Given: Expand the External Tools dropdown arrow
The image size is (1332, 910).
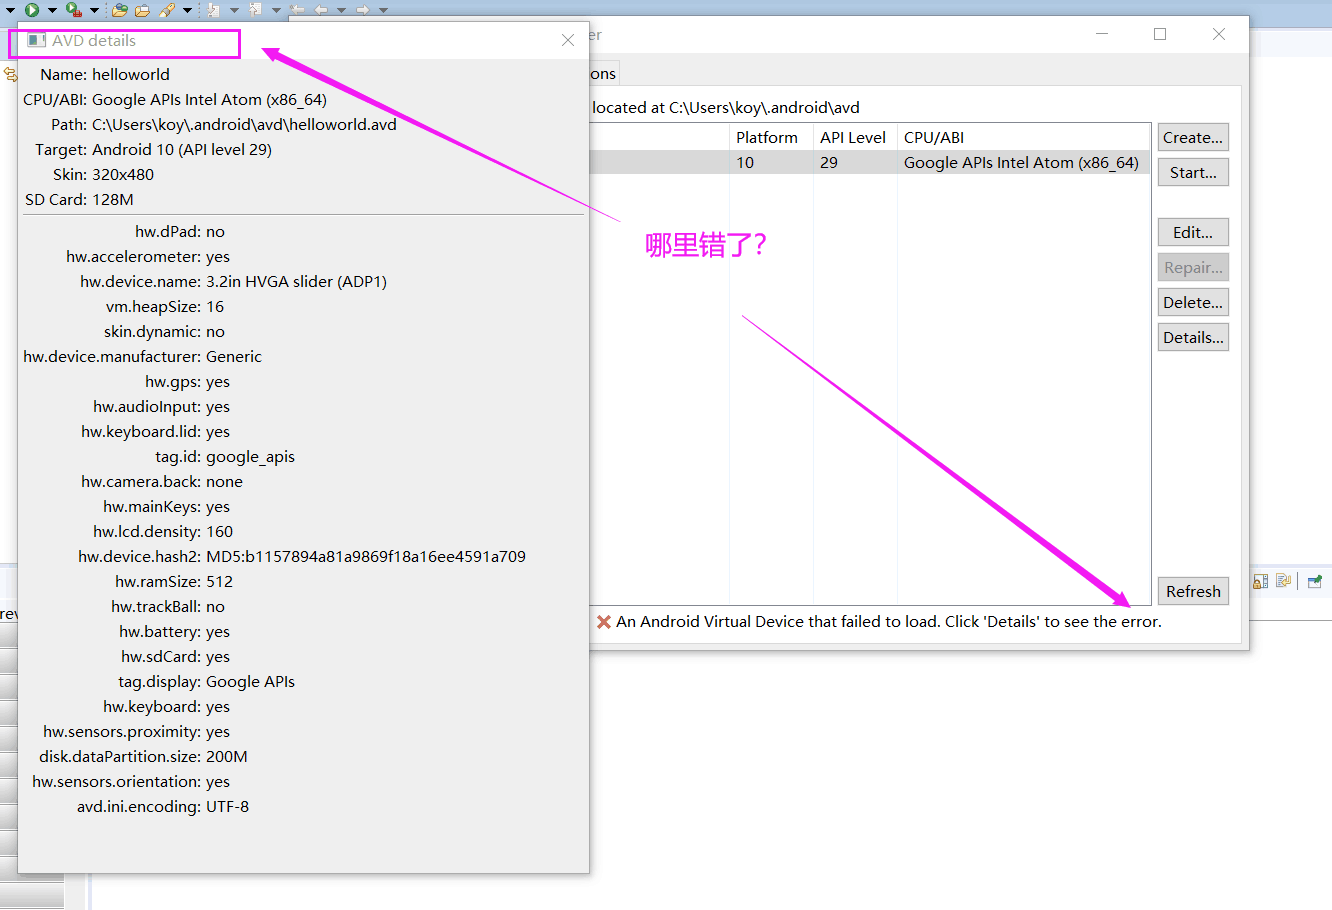Looking at the screenshot, I should (x=94, y=11).
